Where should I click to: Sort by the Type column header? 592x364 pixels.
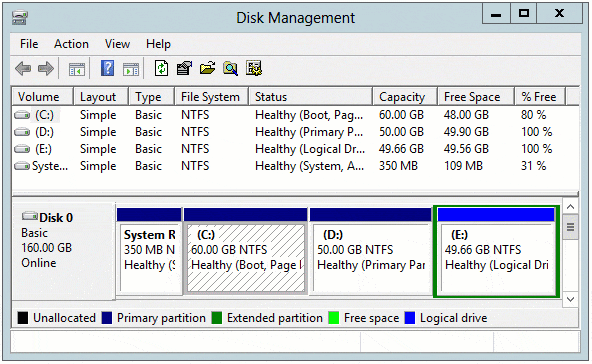click(151, 97)
